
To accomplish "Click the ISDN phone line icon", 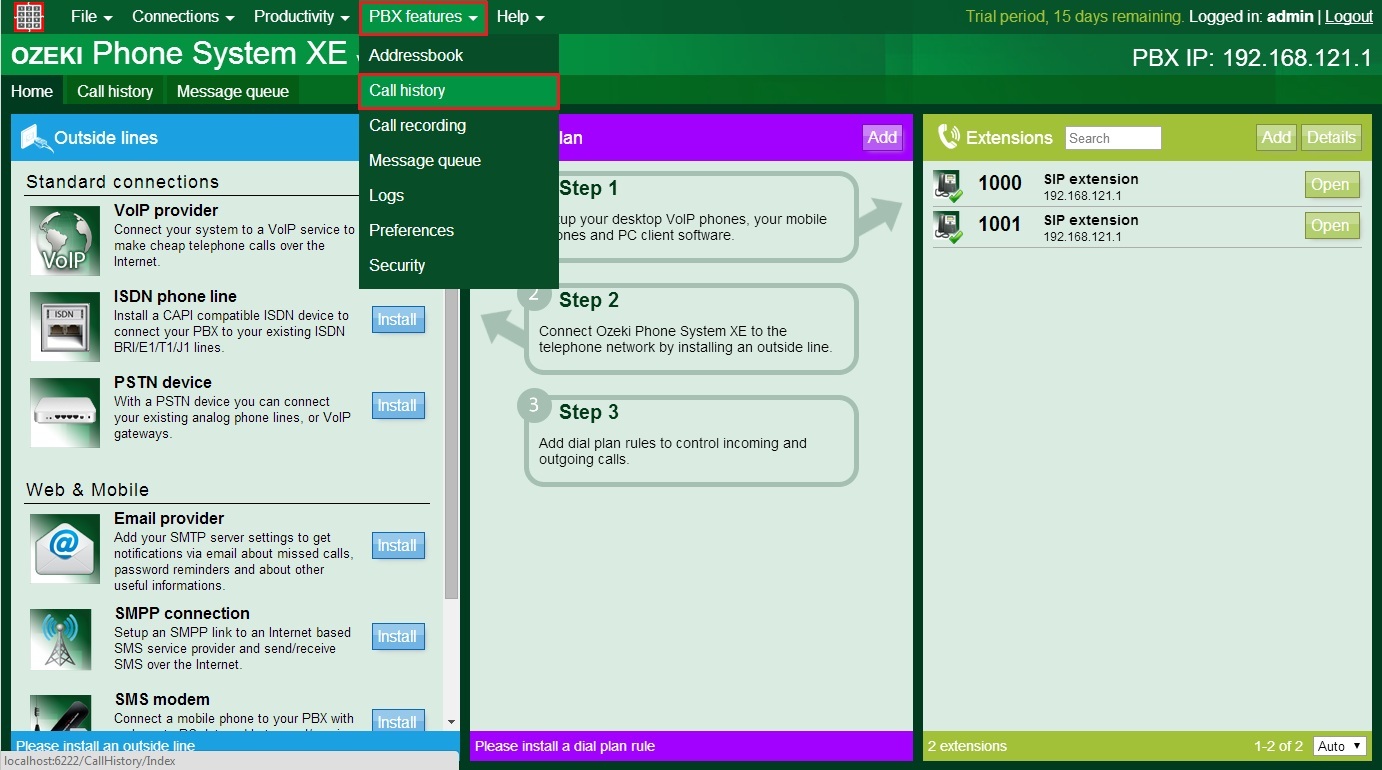I will 65,326.
